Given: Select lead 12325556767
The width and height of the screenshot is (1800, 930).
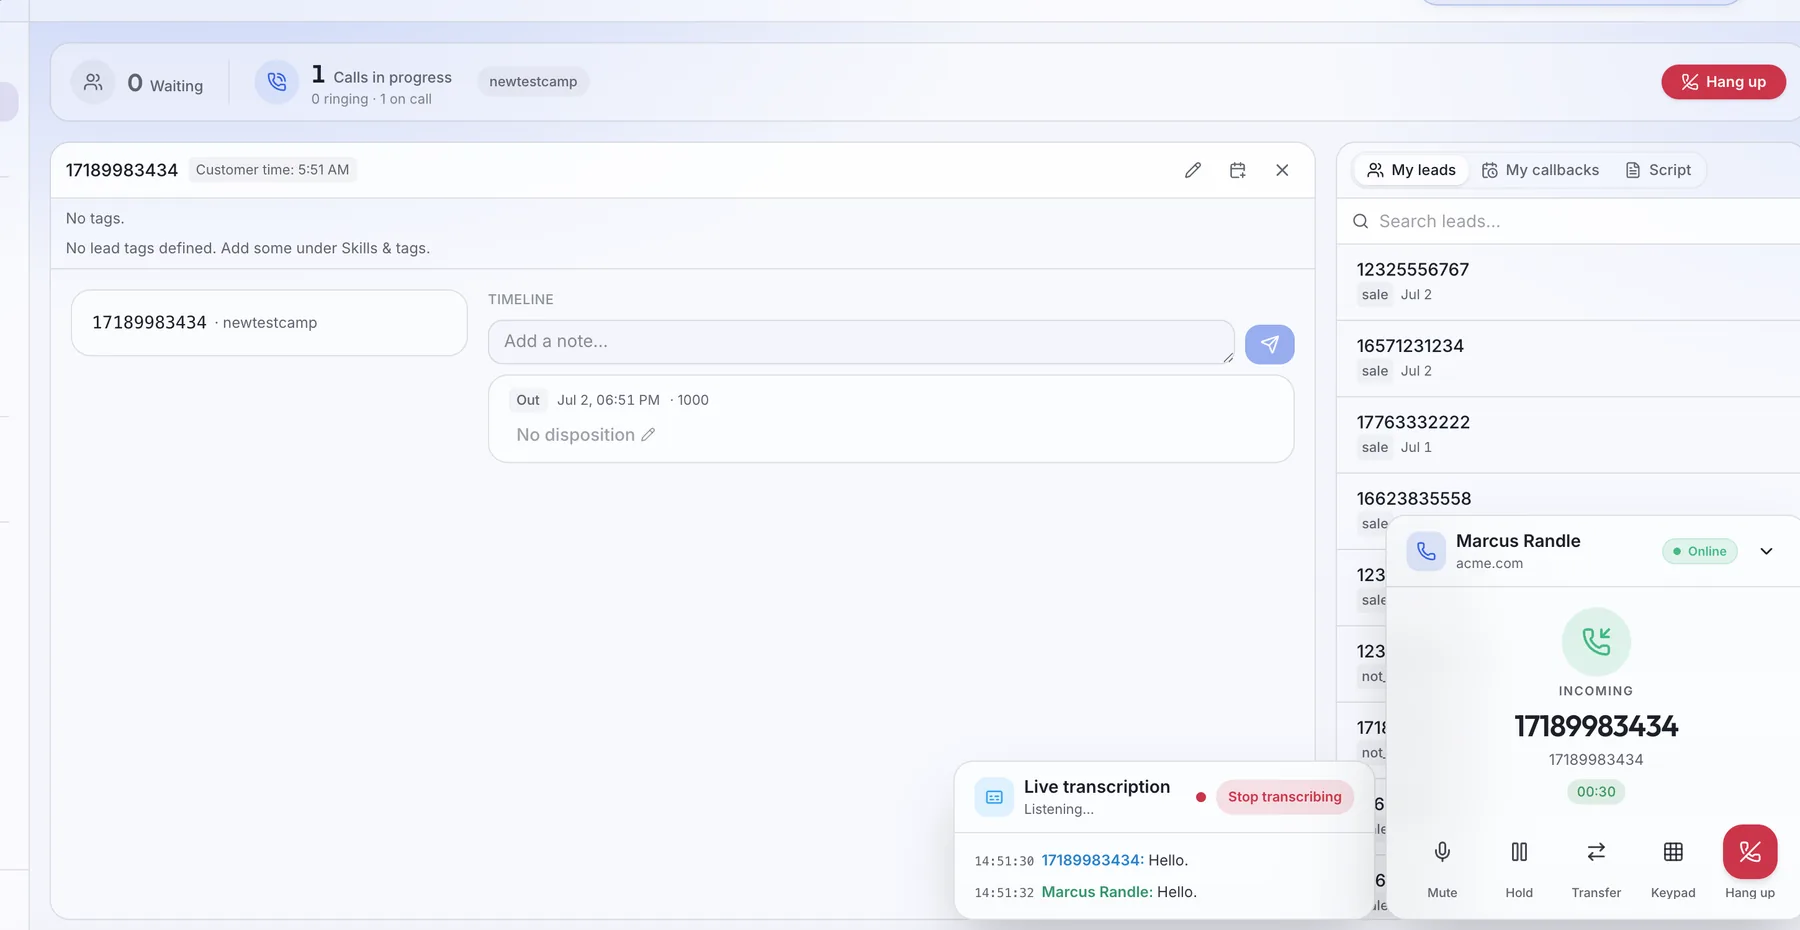Looking at the screenshot, I should (x=1568, y=282).
